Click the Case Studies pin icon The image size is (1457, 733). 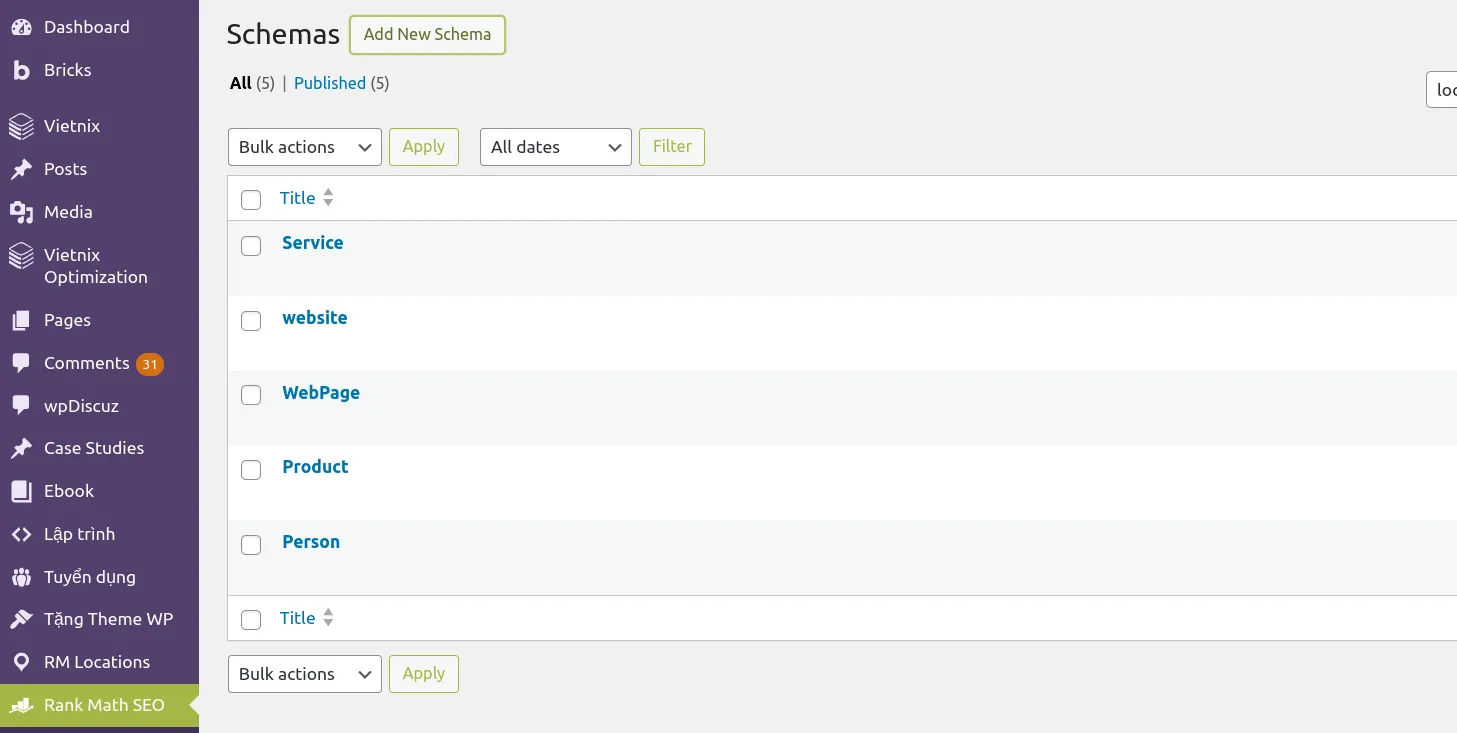tap(21, 448)
